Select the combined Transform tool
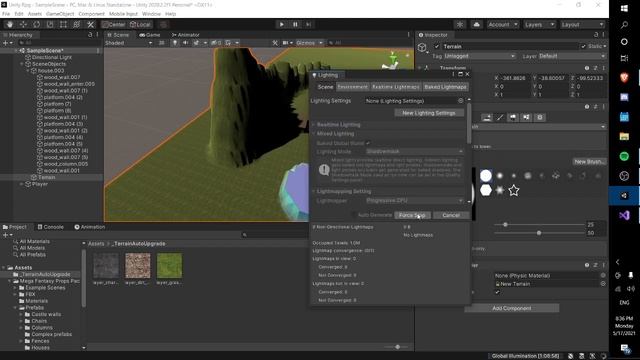640x360 pixels. pos(77,24)
